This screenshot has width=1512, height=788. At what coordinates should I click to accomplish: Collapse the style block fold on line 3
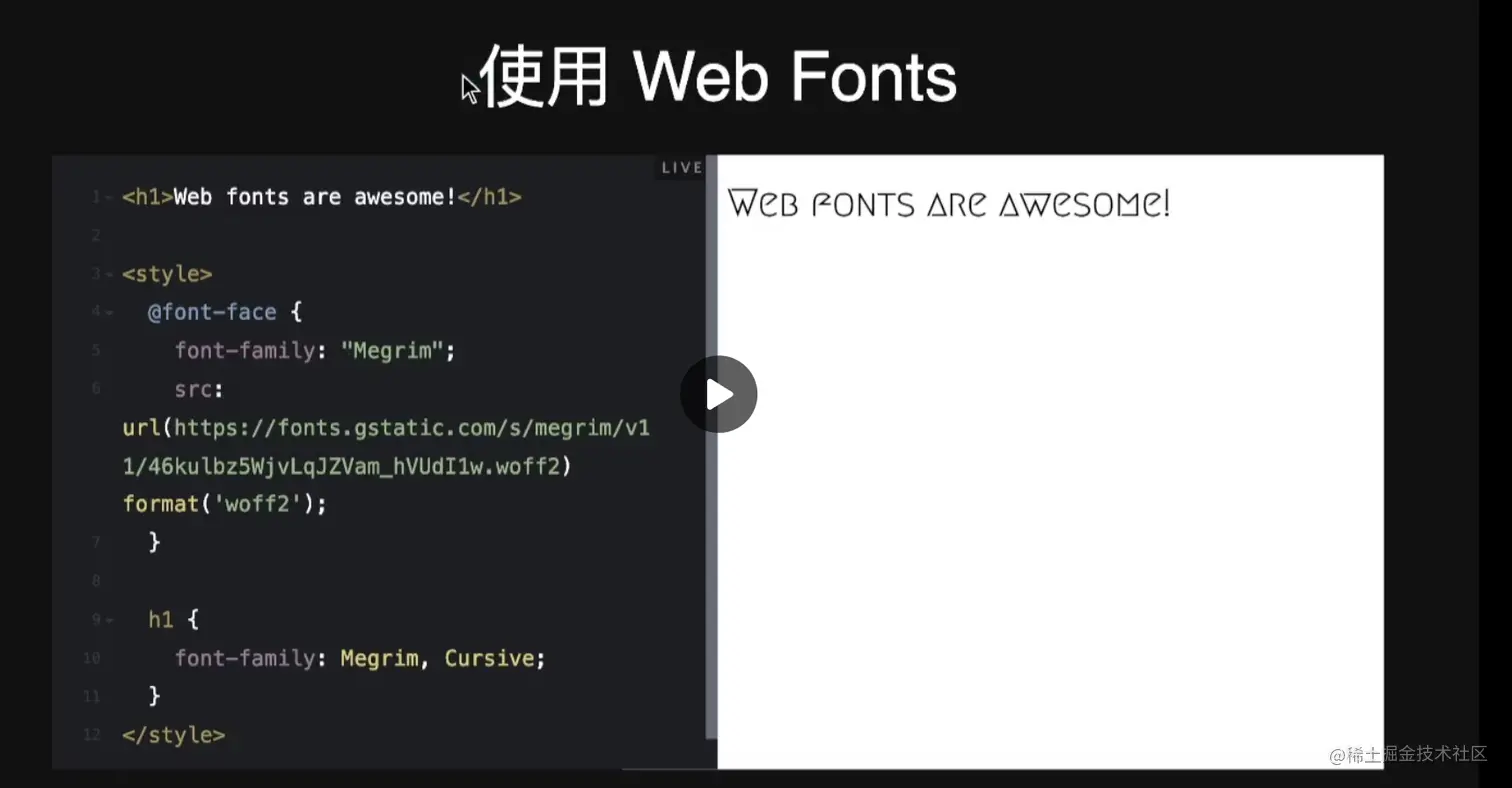pyautogui.click(x=110, y=274)
